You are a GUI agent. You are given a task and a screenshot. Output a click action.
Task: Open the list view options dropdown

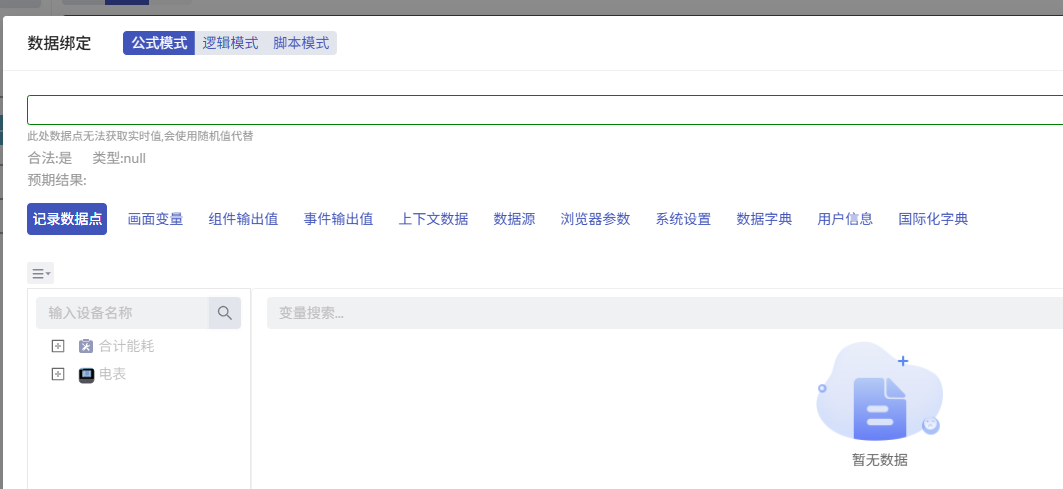coord(41,273)
